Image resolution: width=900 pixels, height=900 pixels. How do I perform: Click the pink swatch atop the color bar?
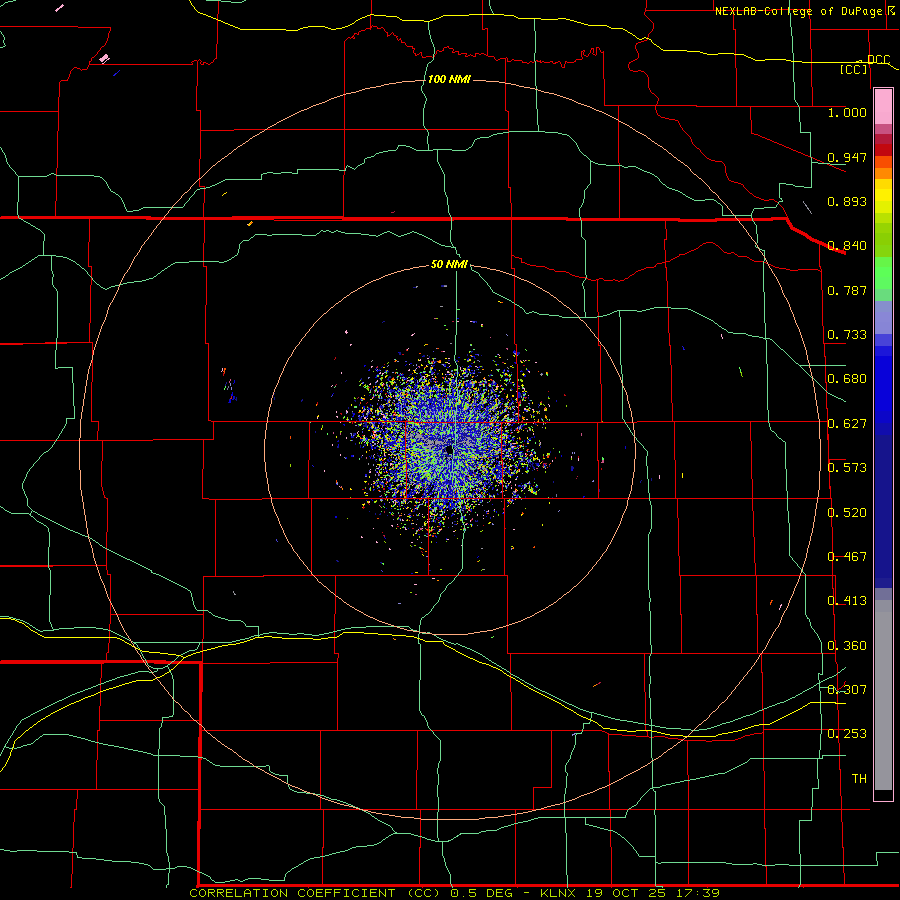tap(883, 107)
